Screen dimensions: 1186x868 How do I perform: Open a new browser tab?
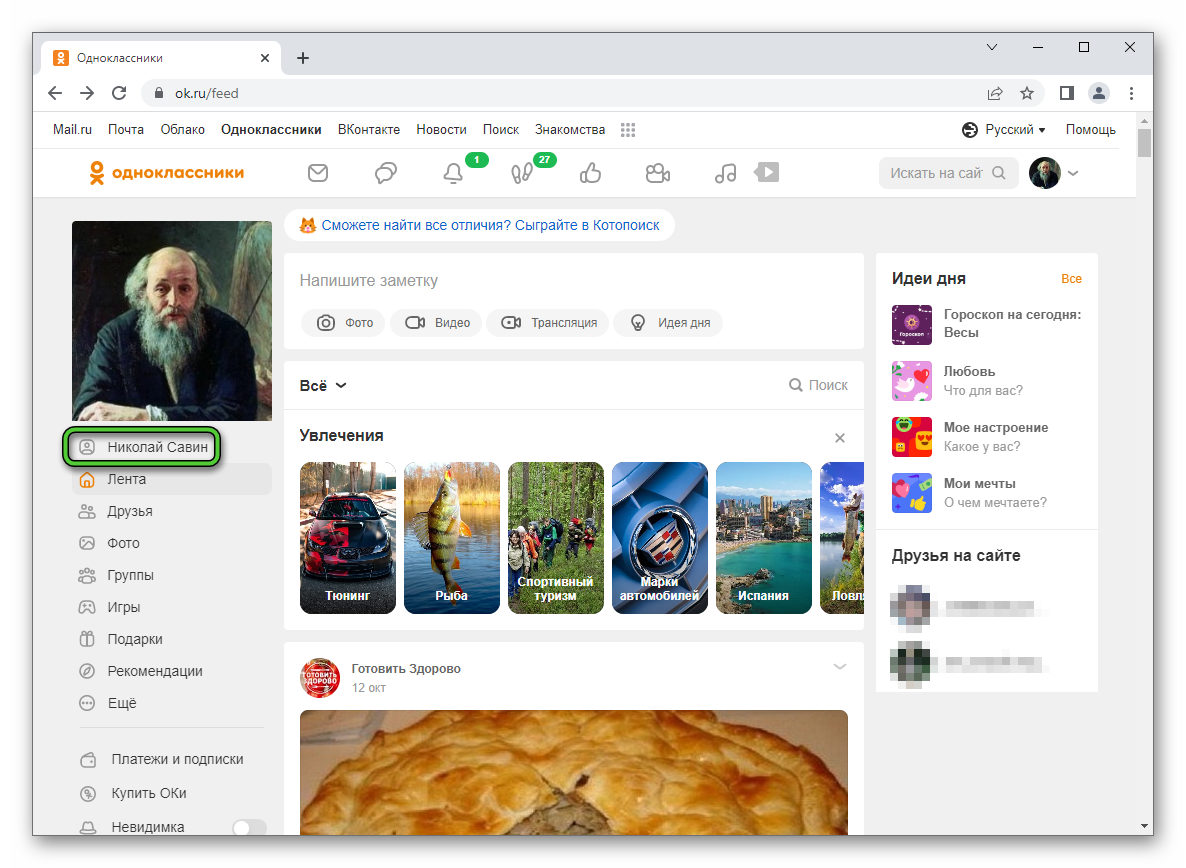(x=303, y=57)
